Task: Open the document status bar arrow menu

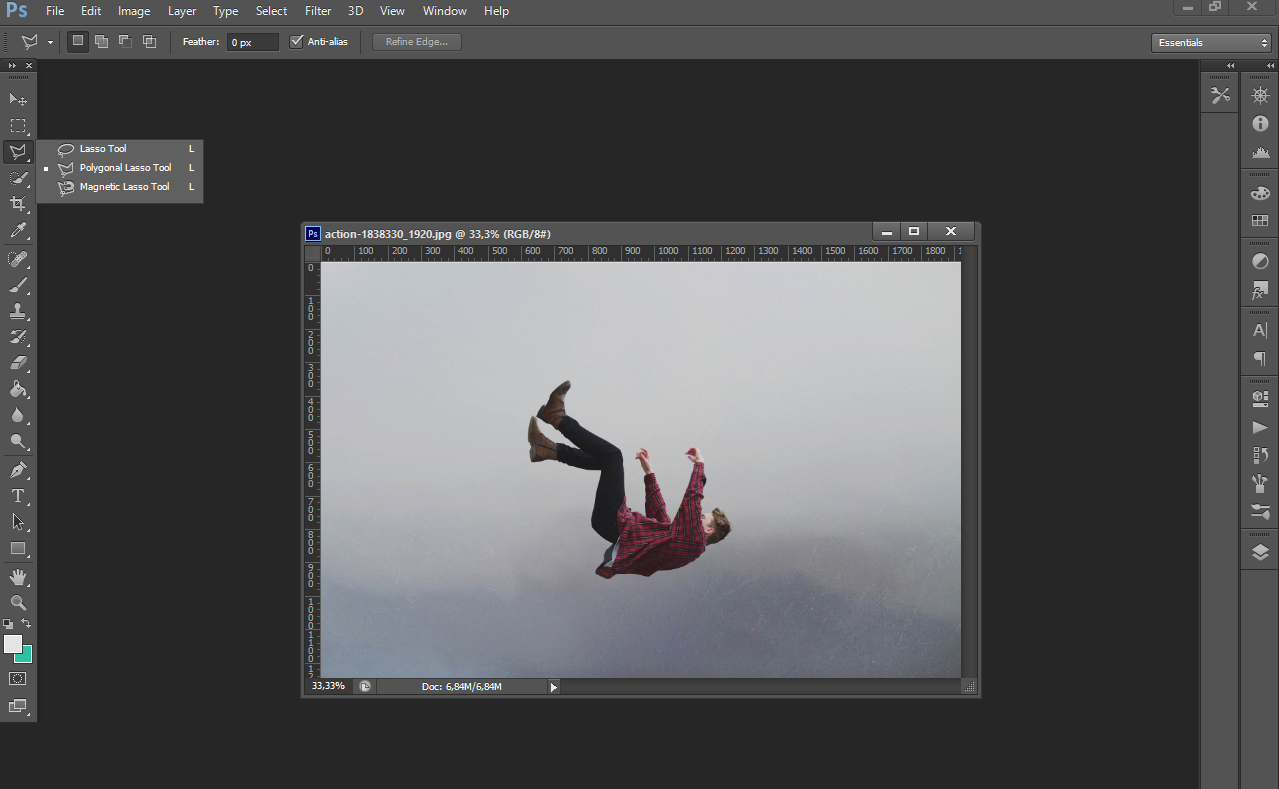Action: click(553, 687)
